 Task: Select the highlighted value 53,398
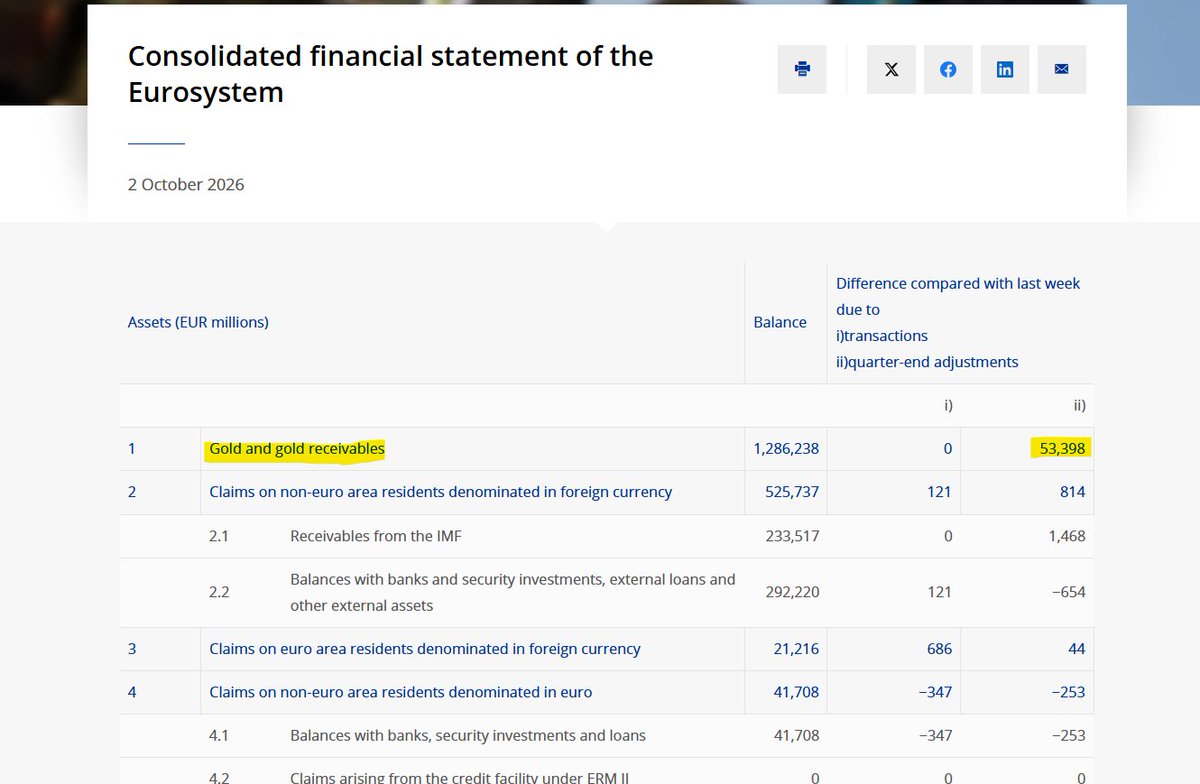click(1062, 449)
